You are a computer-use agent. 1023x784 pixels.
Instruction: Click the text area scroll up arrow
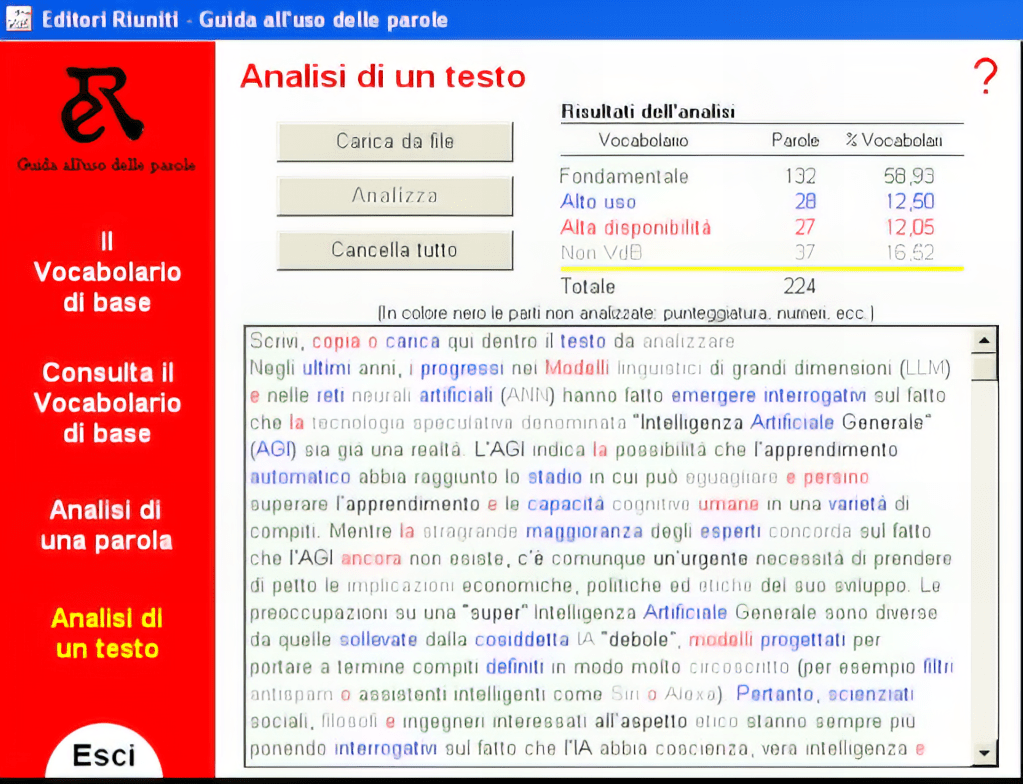pos(985,342)
